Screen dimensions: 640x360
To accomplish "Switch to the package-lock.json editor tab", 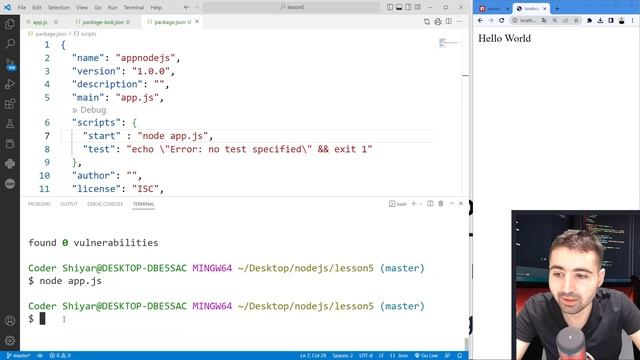I will (x=103, y=22).
